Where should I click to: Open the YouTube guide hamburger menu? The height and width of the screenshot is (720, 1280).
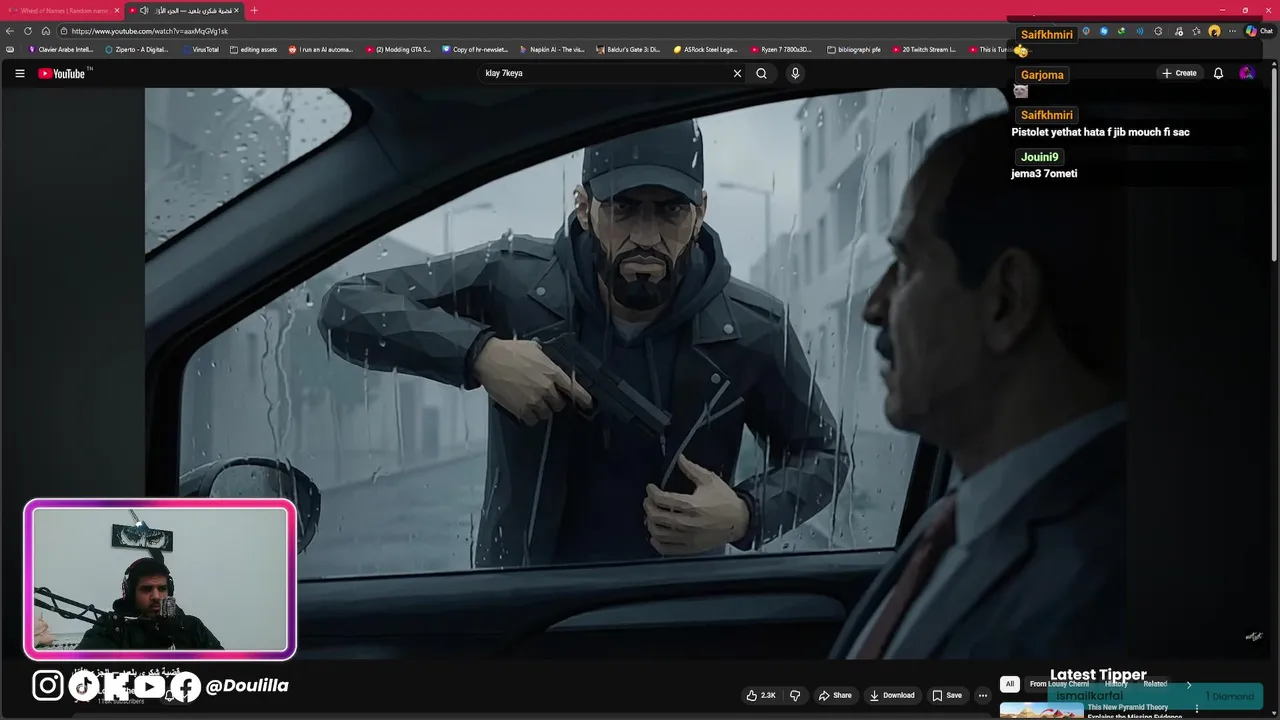tap(19, 73)
